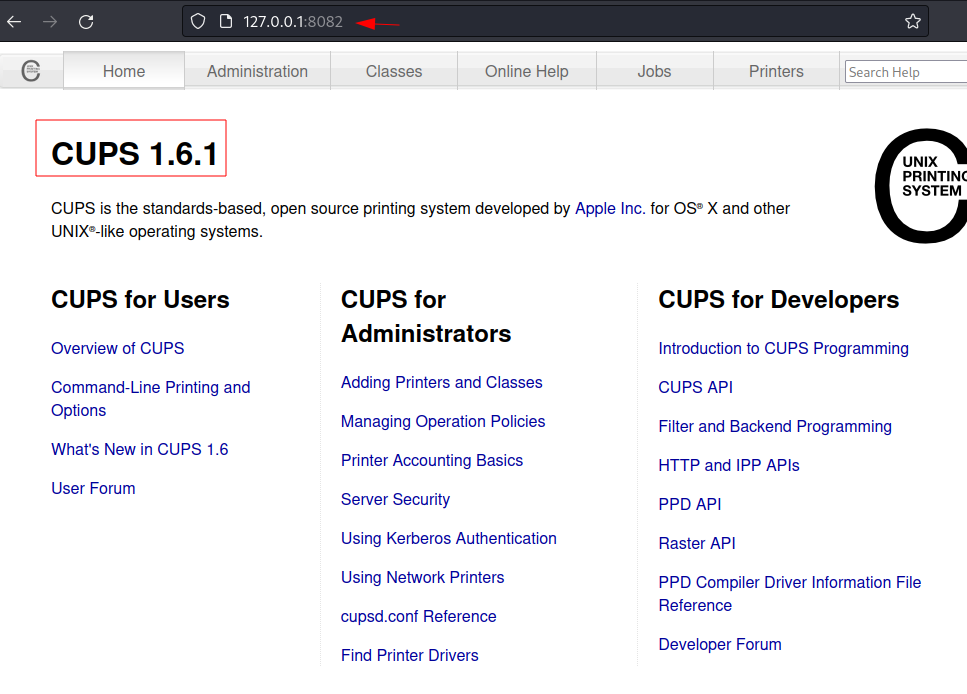Screen dimensions: 967x694
Task: Go to the Online Help tab
Action: (x=527, y=72)
